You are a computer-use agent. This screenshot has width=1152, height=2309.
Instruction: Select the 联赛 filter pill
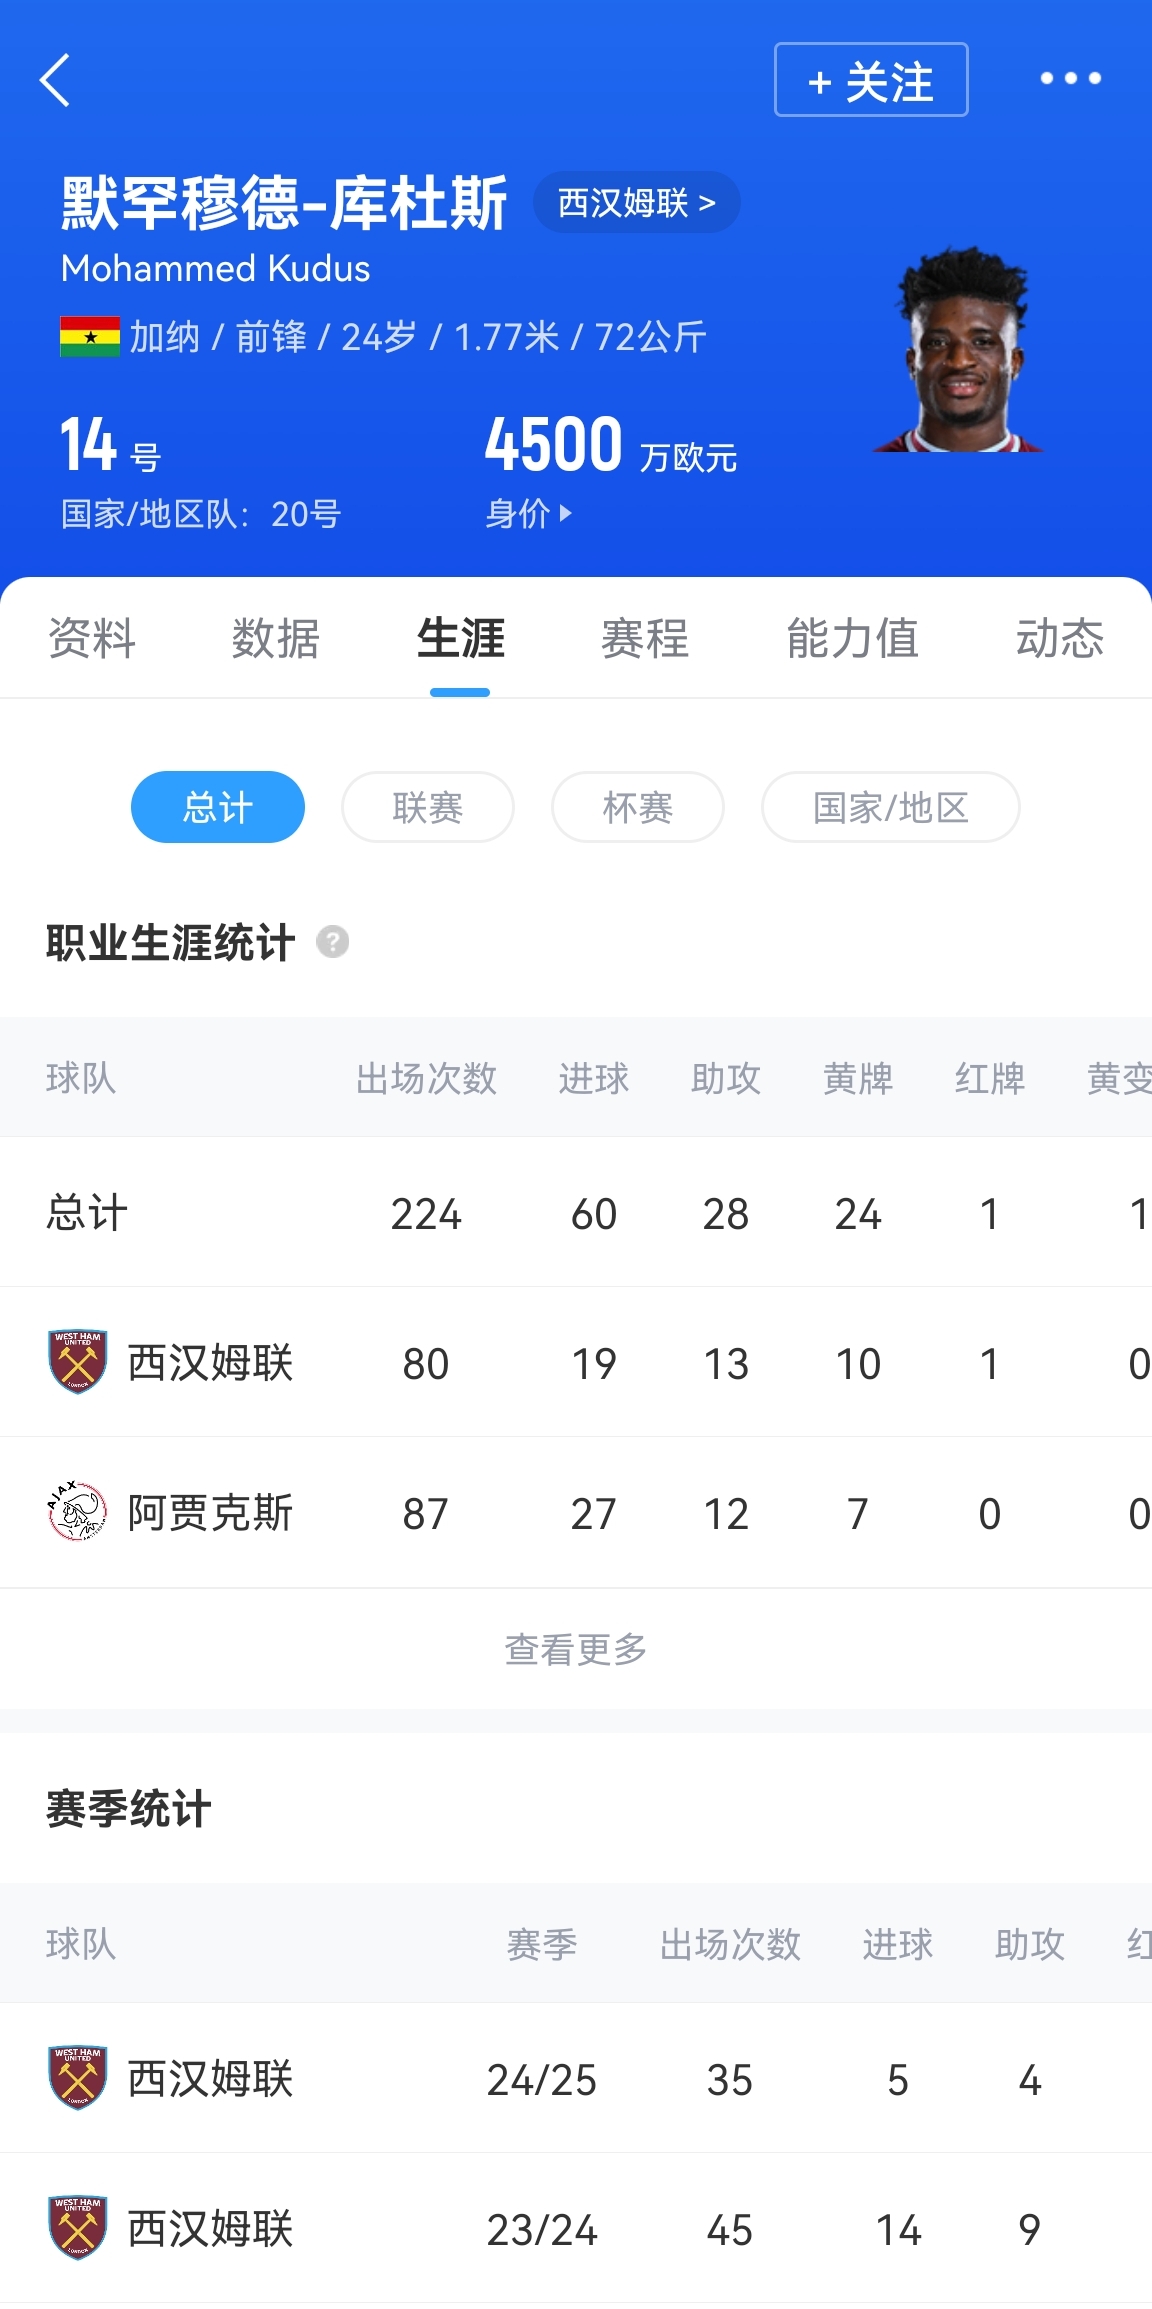click(427, 807)
